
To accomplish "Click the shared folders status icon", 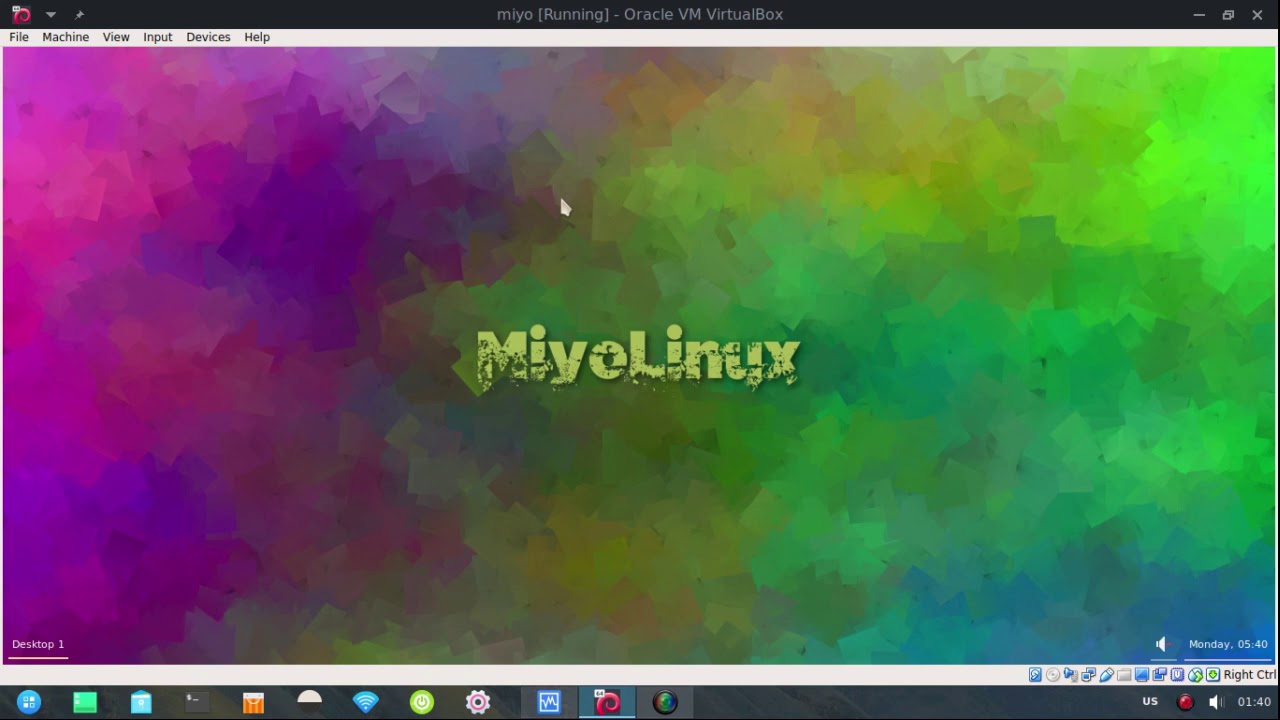I will [x=1124, y=675].
